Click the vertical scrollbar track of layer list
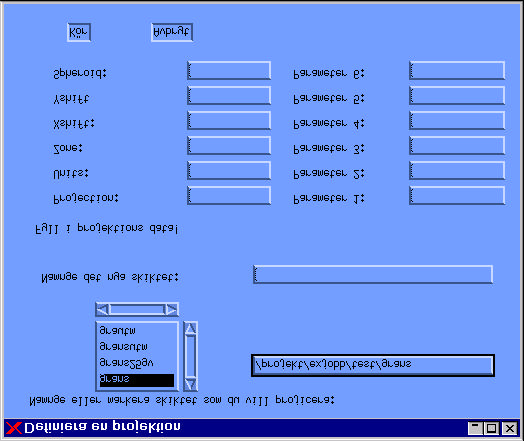Image resolution: width=524 pixels, height=441 pixels. pos(190,356)
